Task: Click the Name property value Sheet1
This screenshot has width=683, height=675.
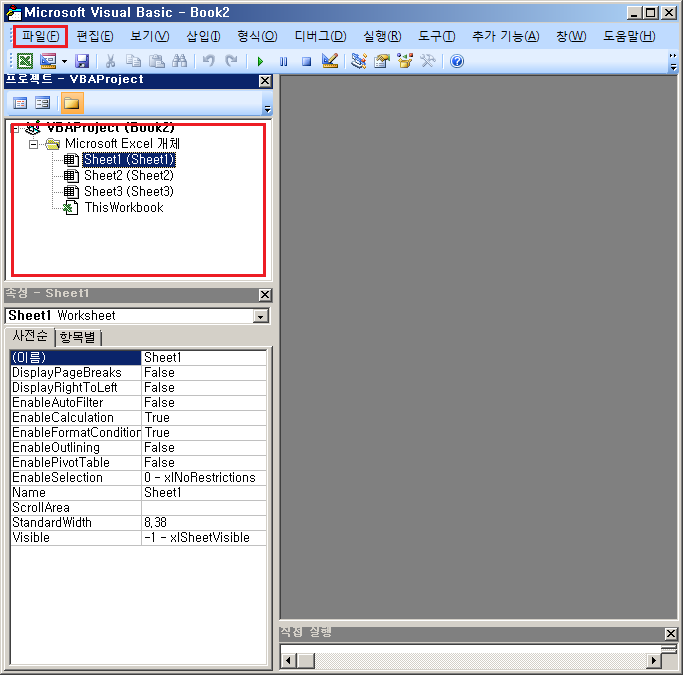Action: (204, 493)
